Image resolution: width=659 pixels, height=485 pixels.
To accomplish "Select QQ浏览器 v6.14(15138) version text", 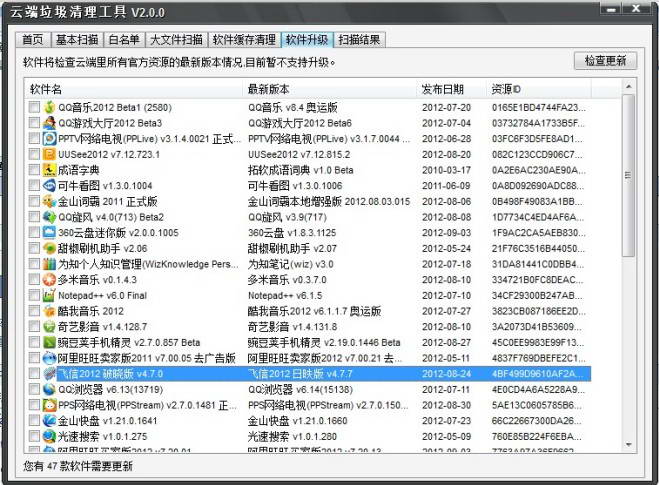I will tap(300, 390).
